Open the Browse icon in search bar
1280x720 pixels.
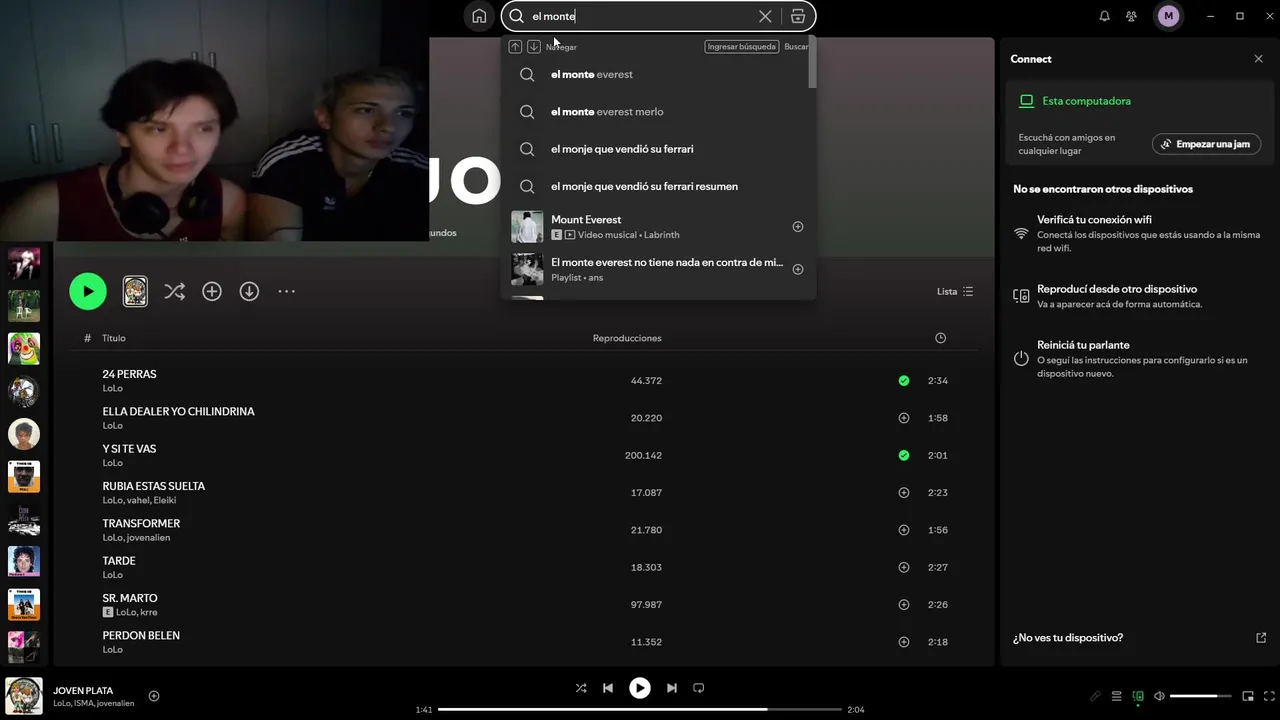tap(797, 16)
